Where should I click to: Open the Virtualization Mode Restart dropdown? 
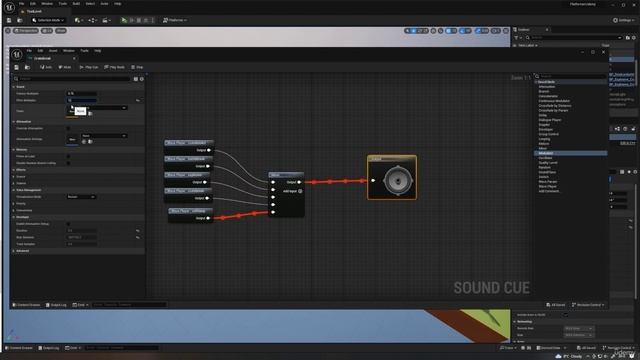point(81,197)
